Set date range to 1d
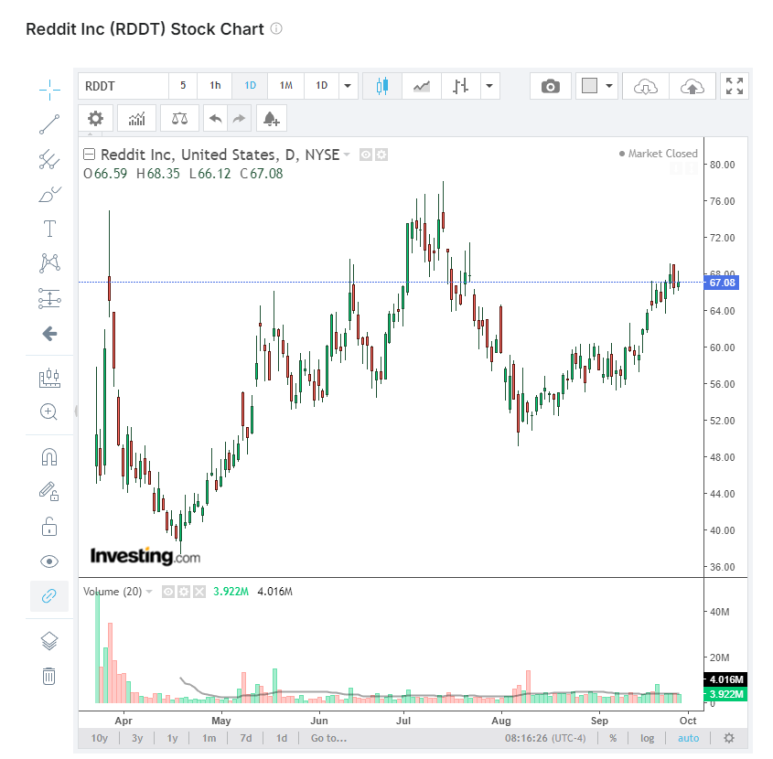 point(281,738)
